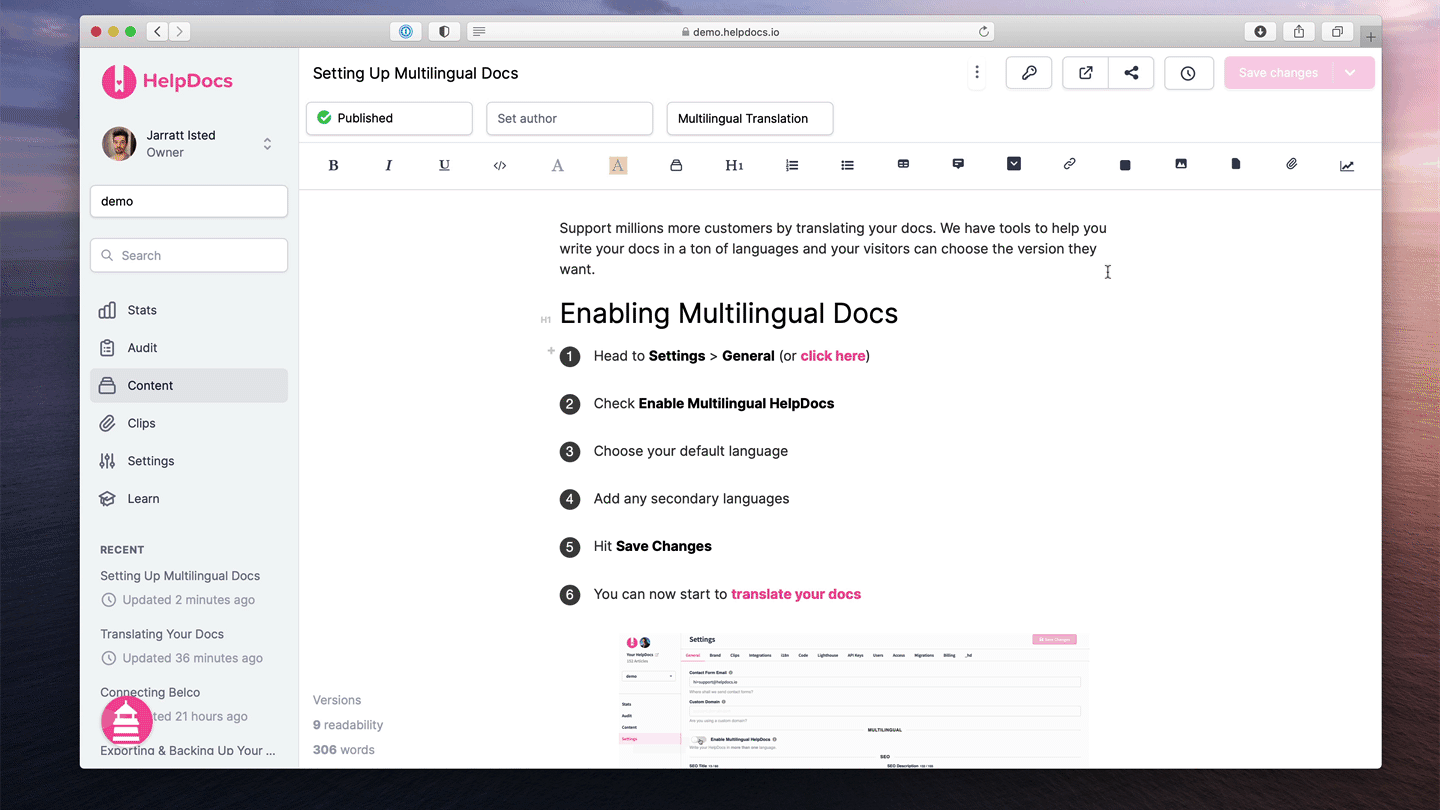1440x810 pixels.
Task: Open the Published status dropdown
Action: (389, 118)
